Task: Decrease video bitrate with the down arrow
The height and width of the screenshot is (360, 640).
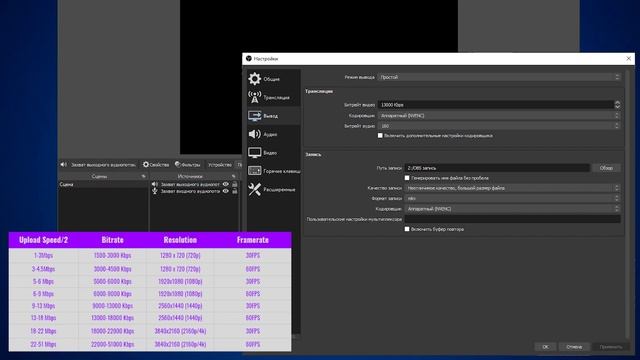Action: tap(618, 107)
